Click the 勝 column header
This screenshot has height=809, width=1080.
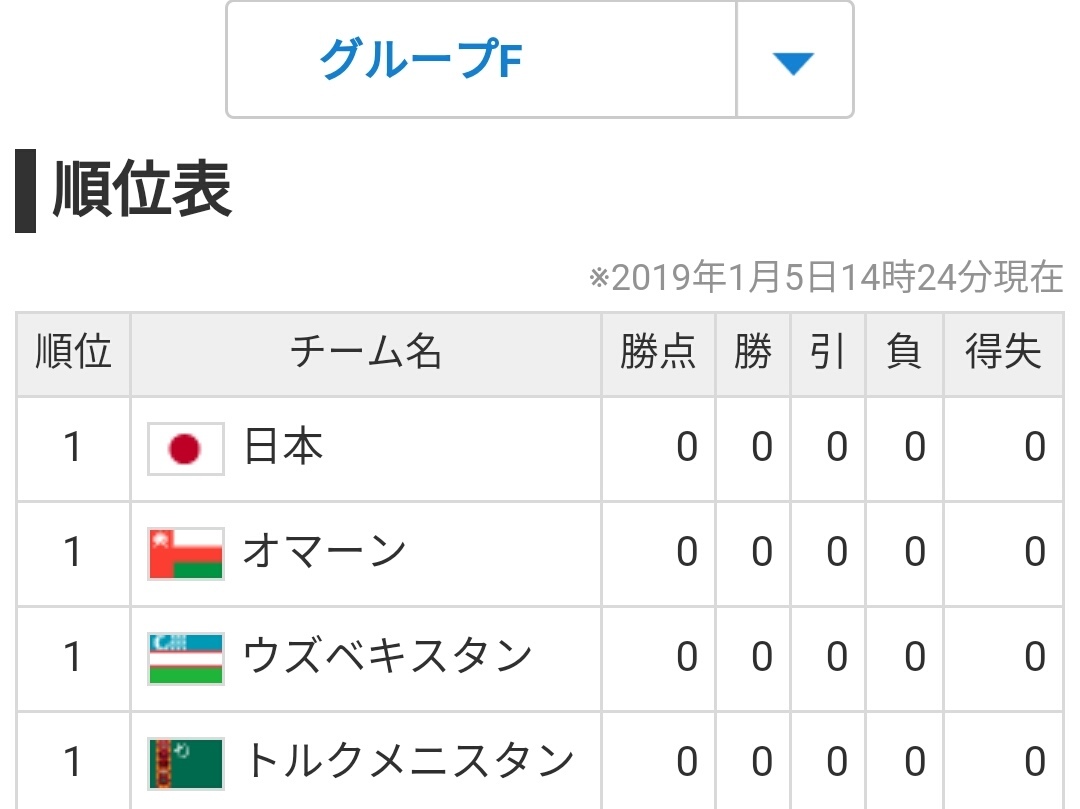753,353
